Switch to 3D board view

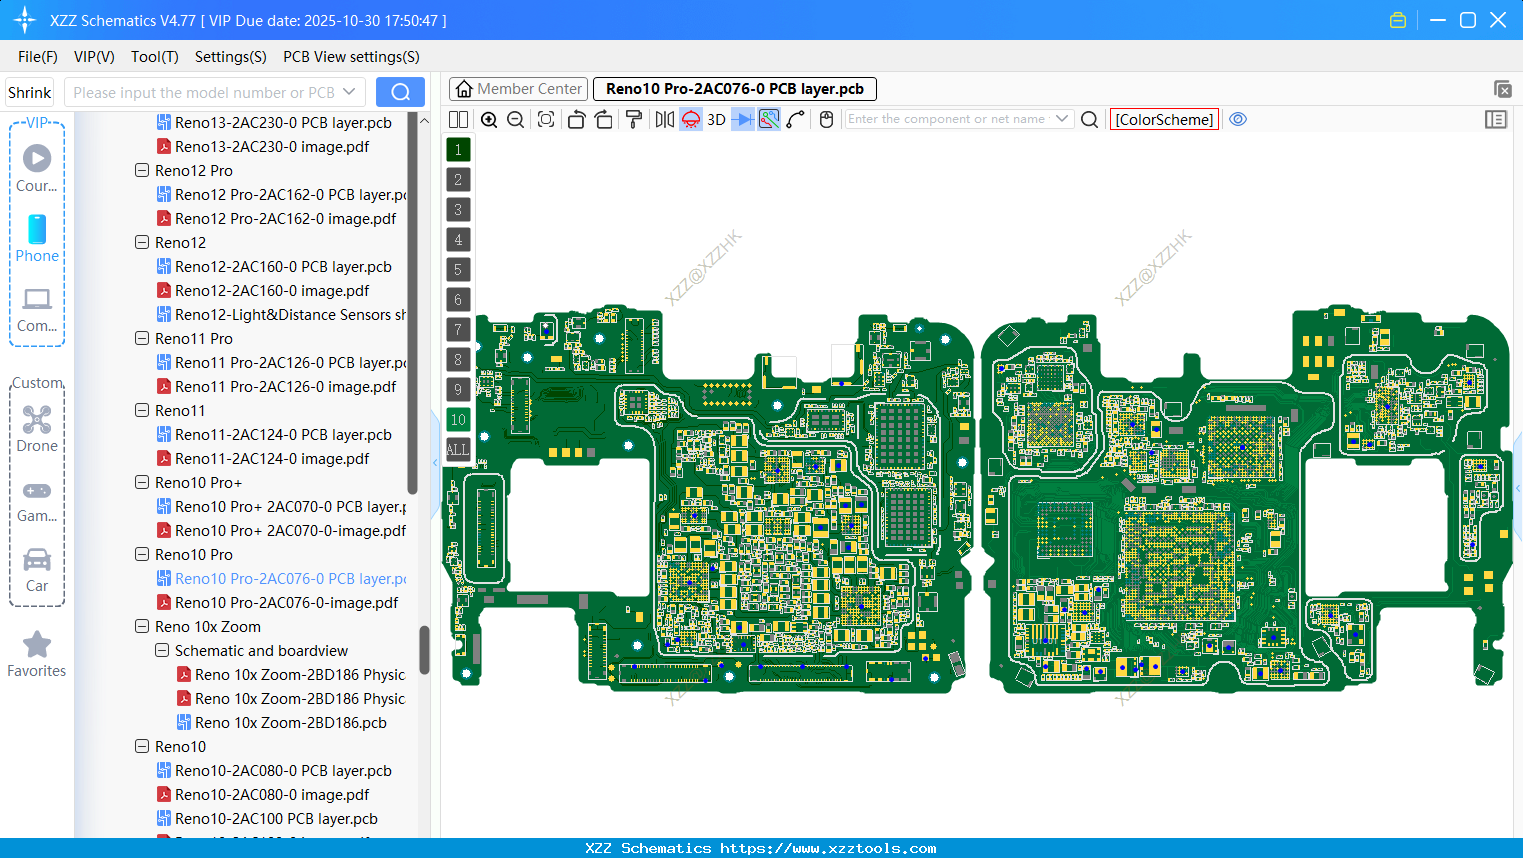pyautogui.click(x=716, y=119)
